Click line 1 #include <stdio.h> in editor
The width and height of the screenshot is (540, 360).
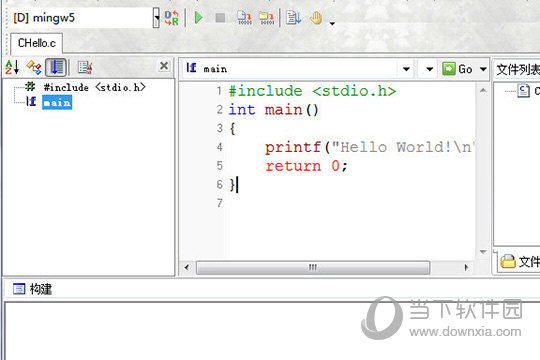pyautogui.click(x=312, y=91)
